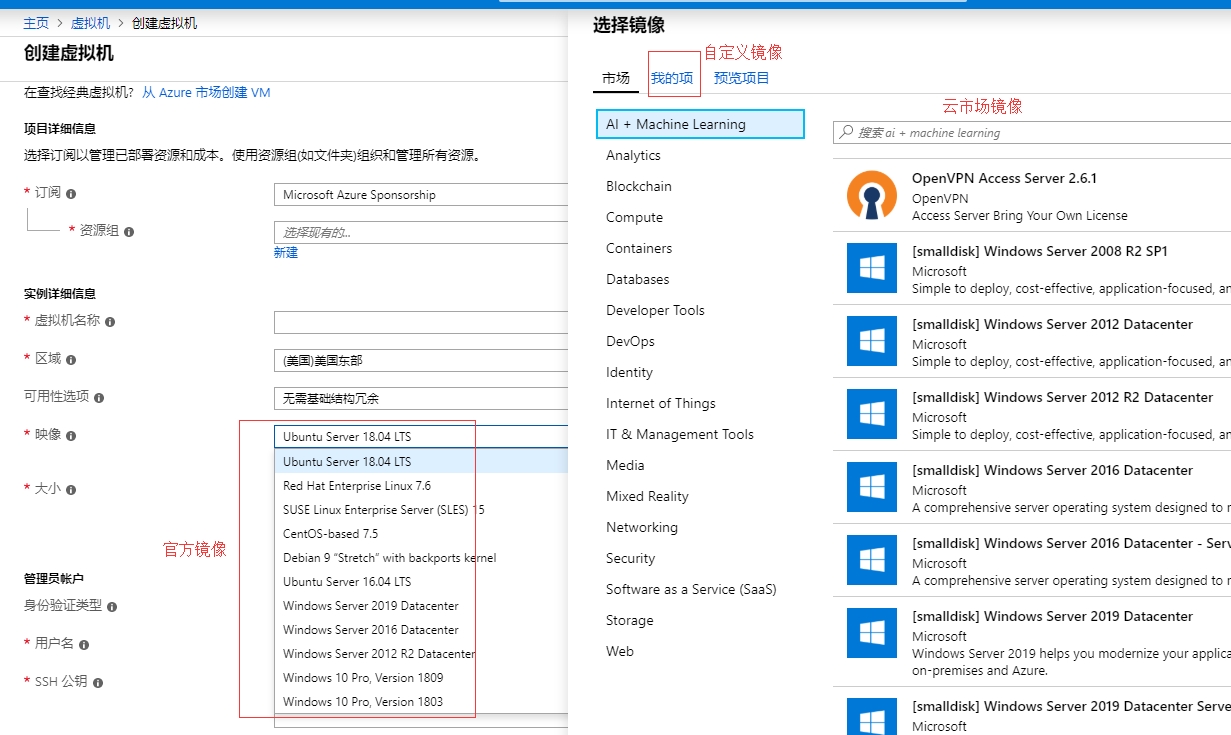Go to 主页 in the breadcrumb
Image resolution: width=1231 pixels, height=735 pixels.
click(36, 23)
